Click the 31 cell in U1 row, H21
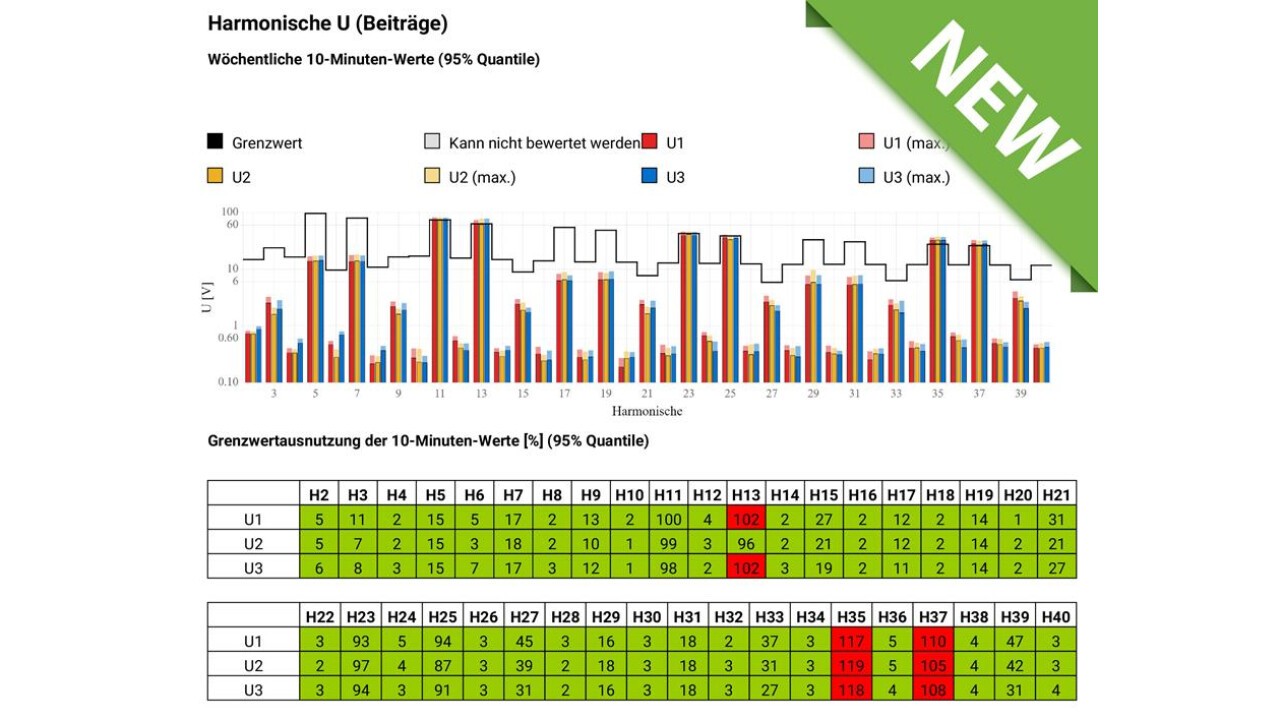Viewport: 1280px width, 720px height. [x=1057, y=518]
